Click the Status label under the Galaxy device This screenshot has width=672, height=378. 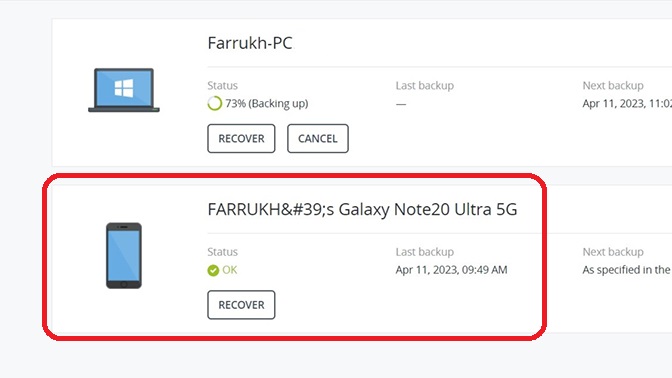click(x=222, y=252)
